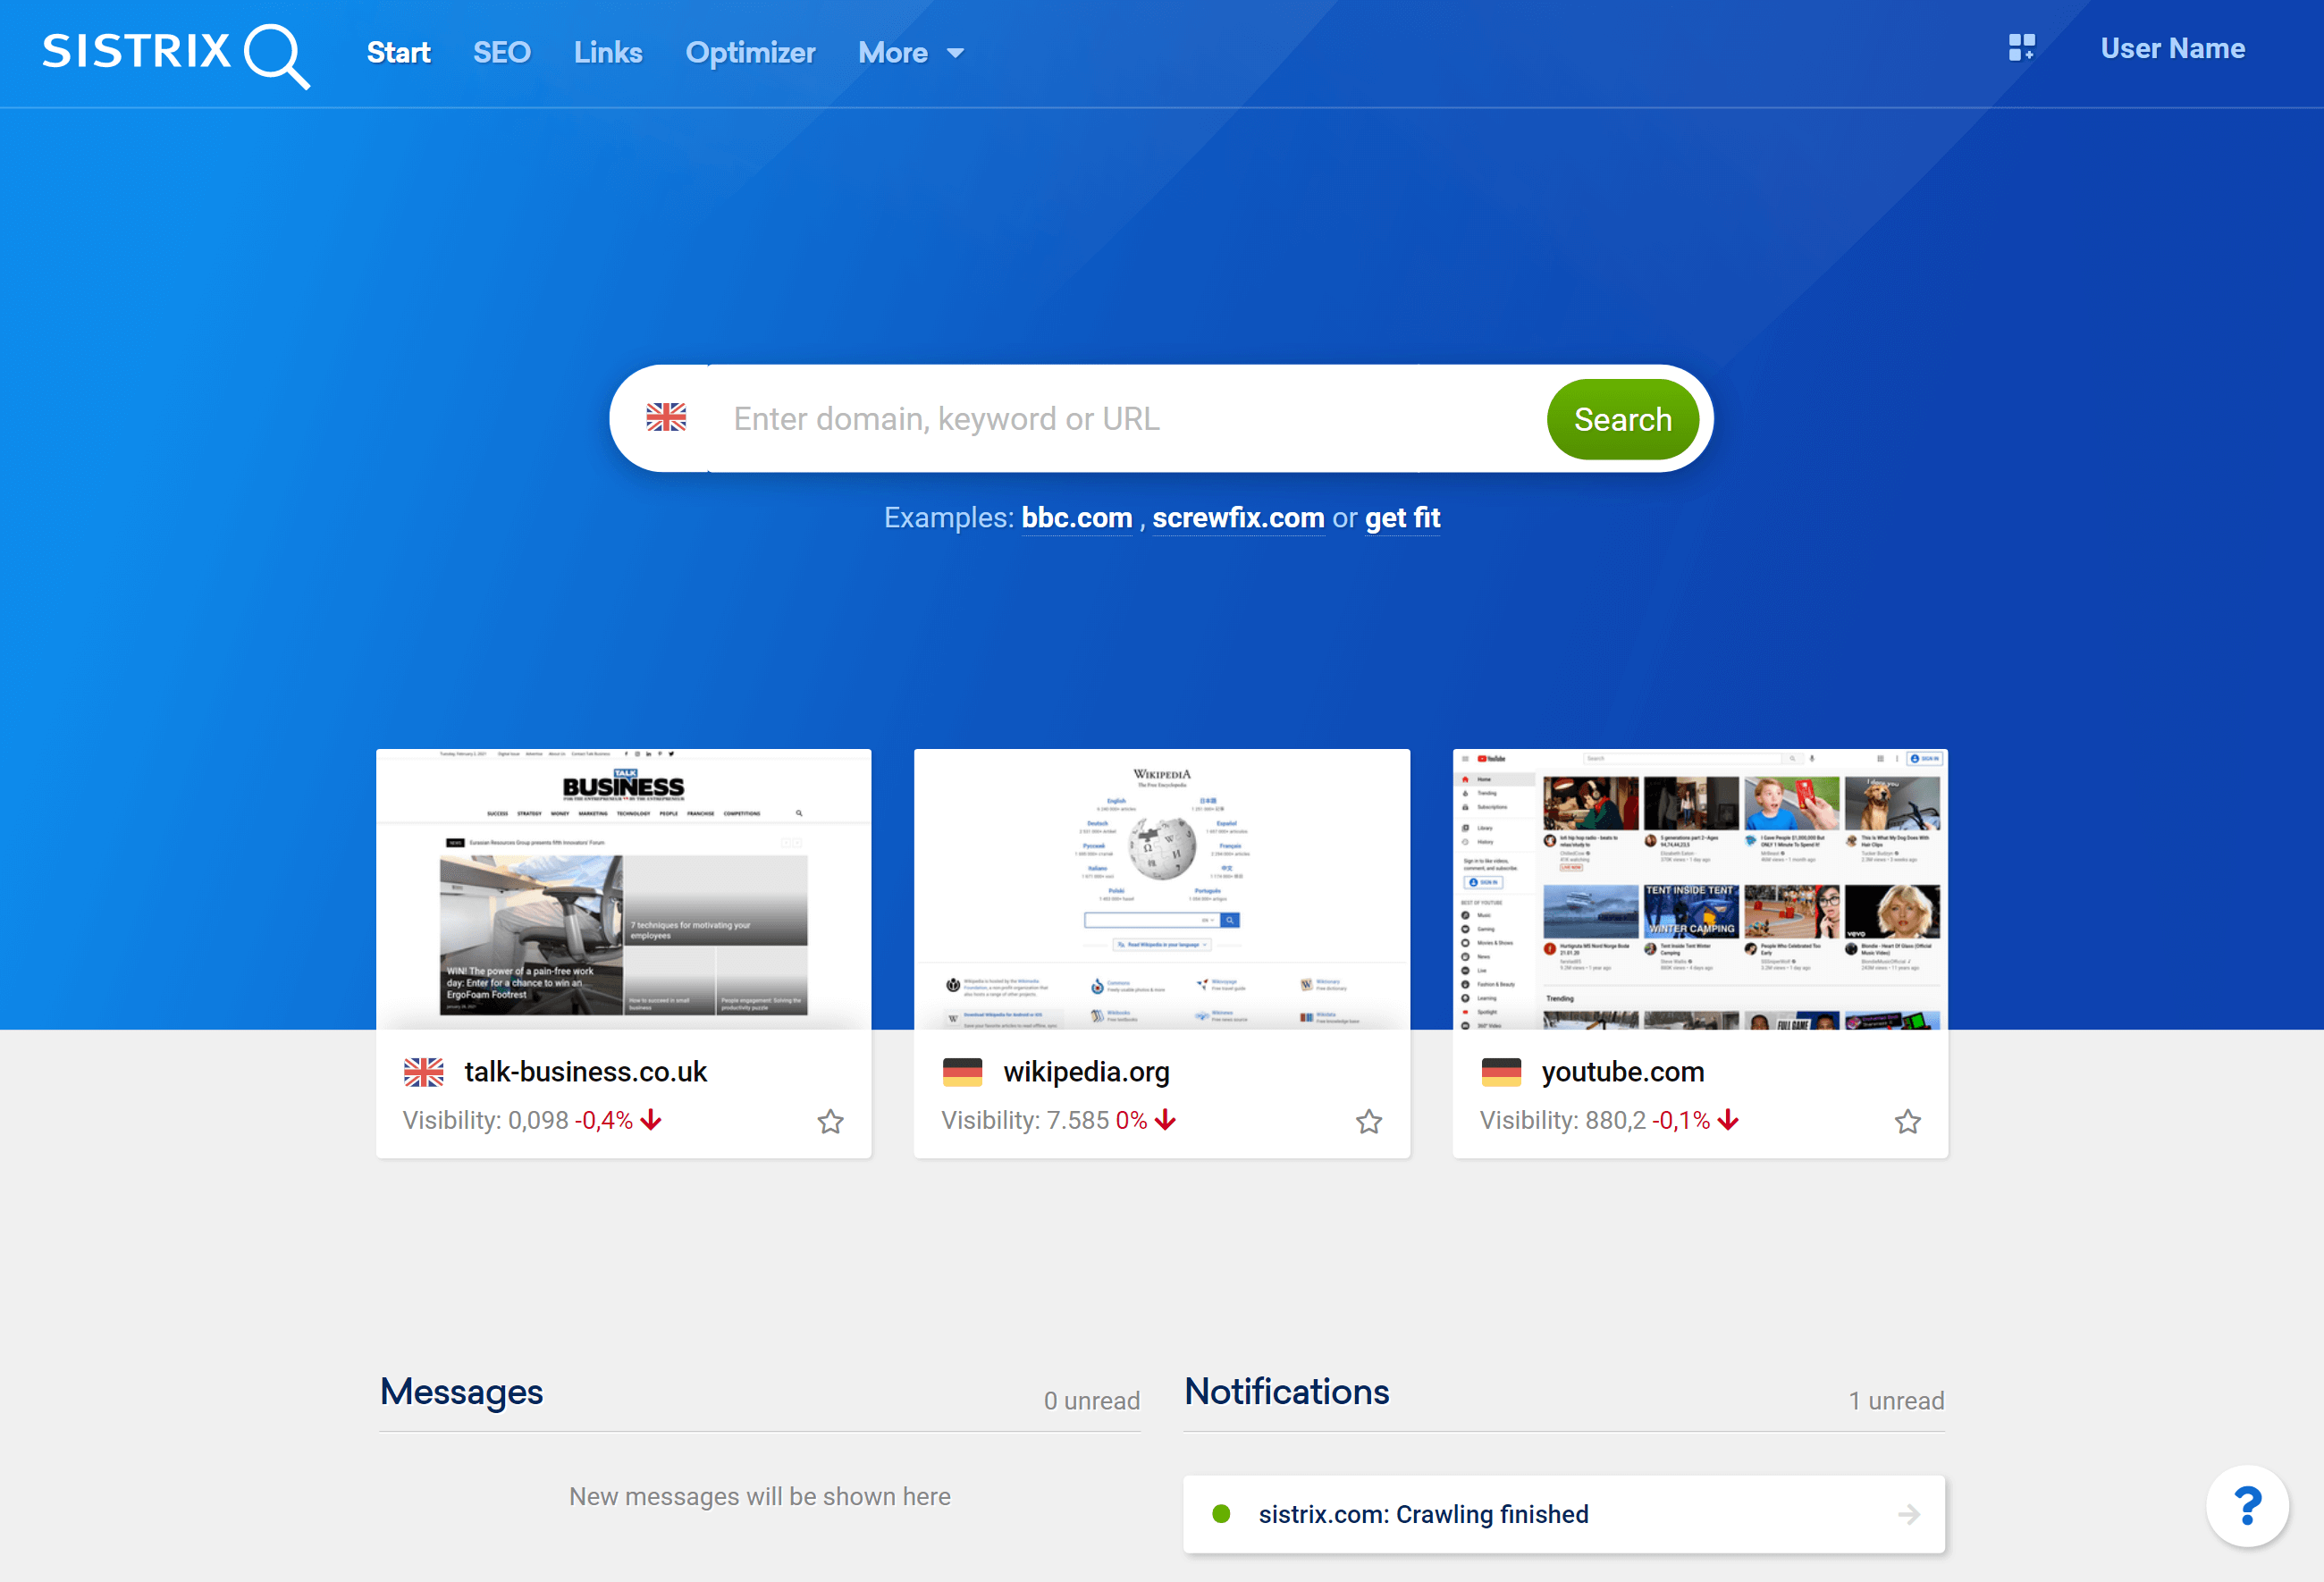Click the green dot on the sistrix.com notification

pyautogui.click(x=1221, y=1514)
